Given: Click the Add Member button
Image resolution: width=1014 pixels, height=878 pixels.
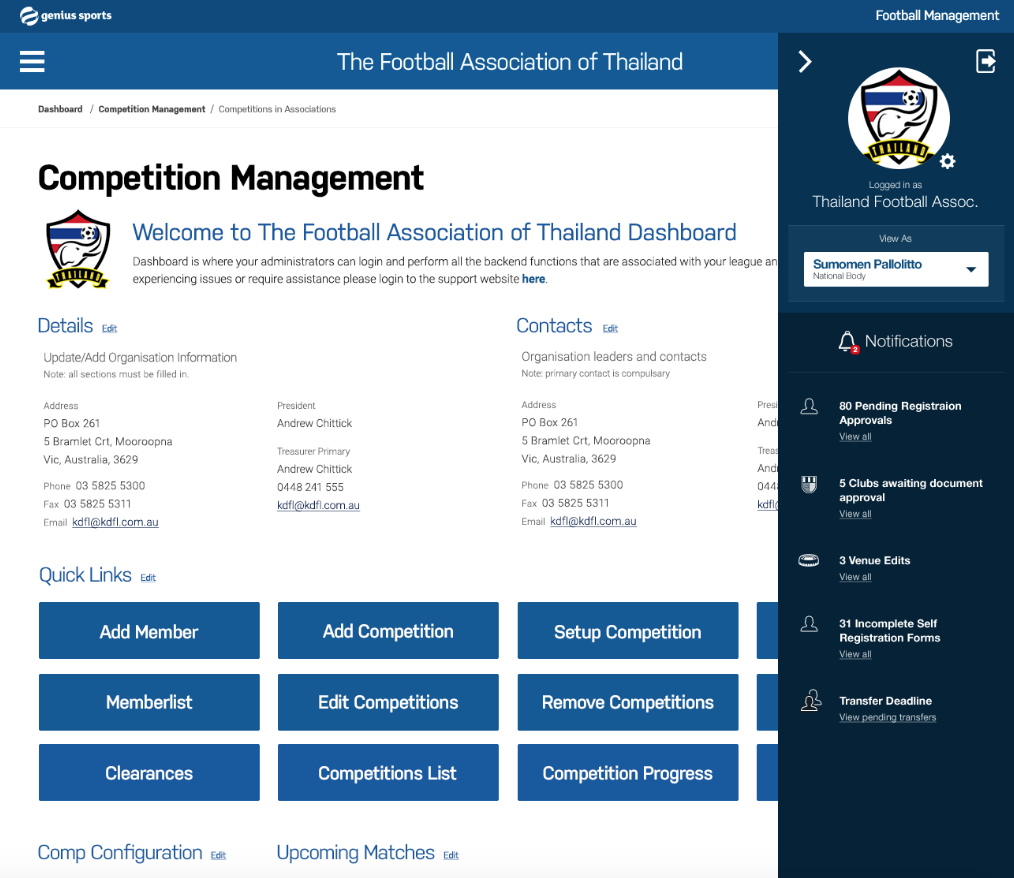Looking at the screenshot, I should [x=149, y=630].
